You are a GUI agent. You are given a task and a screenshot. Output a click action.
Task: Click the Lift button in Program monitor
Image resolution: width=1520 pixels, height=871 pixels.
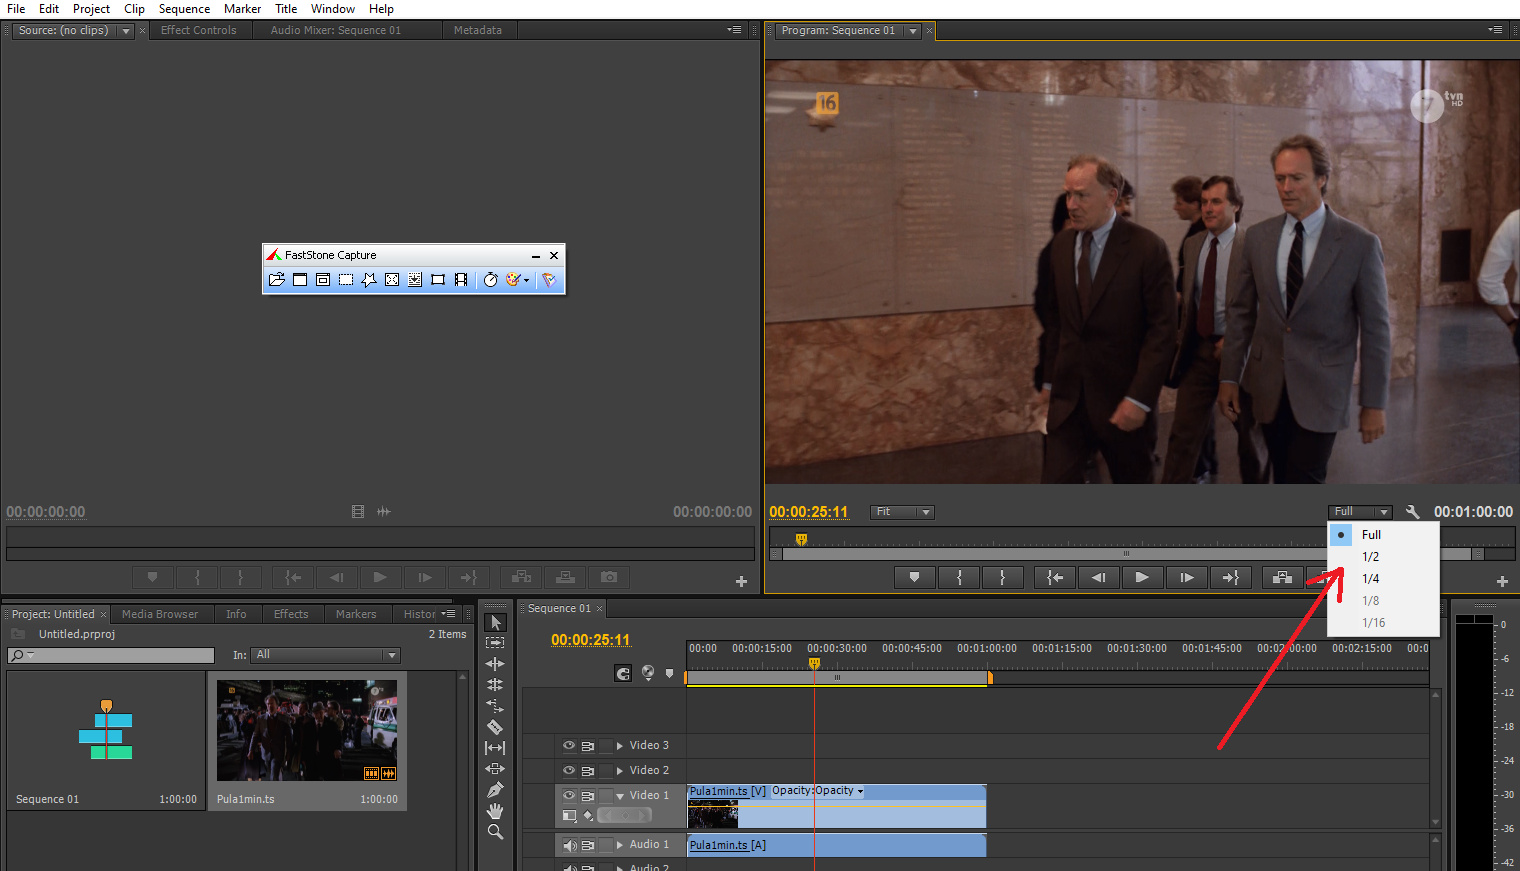1282,577
